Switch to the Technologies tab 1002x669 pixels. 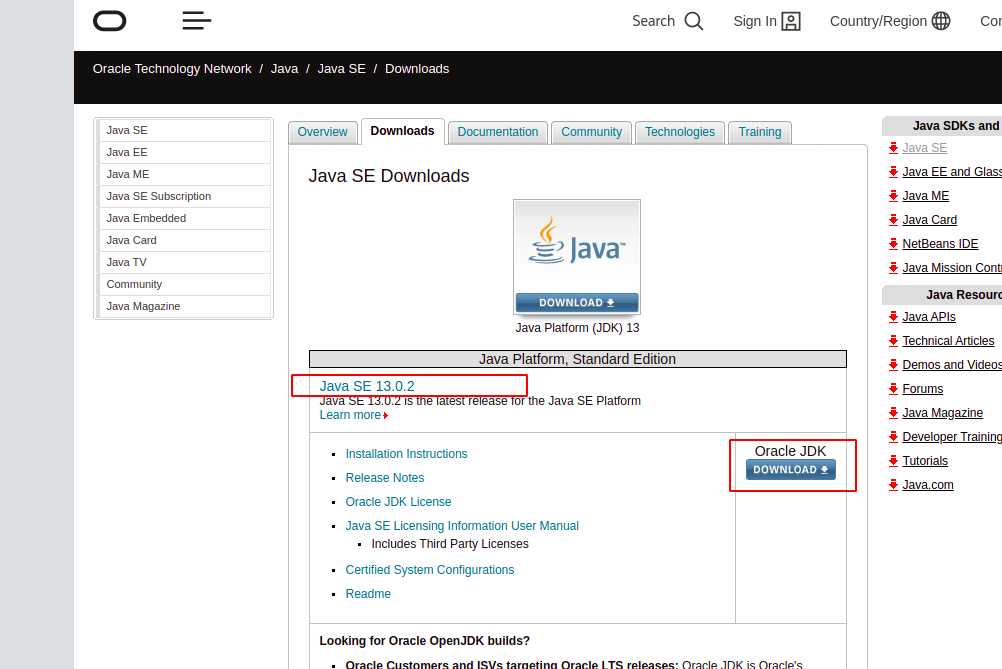tap(680, 132)
